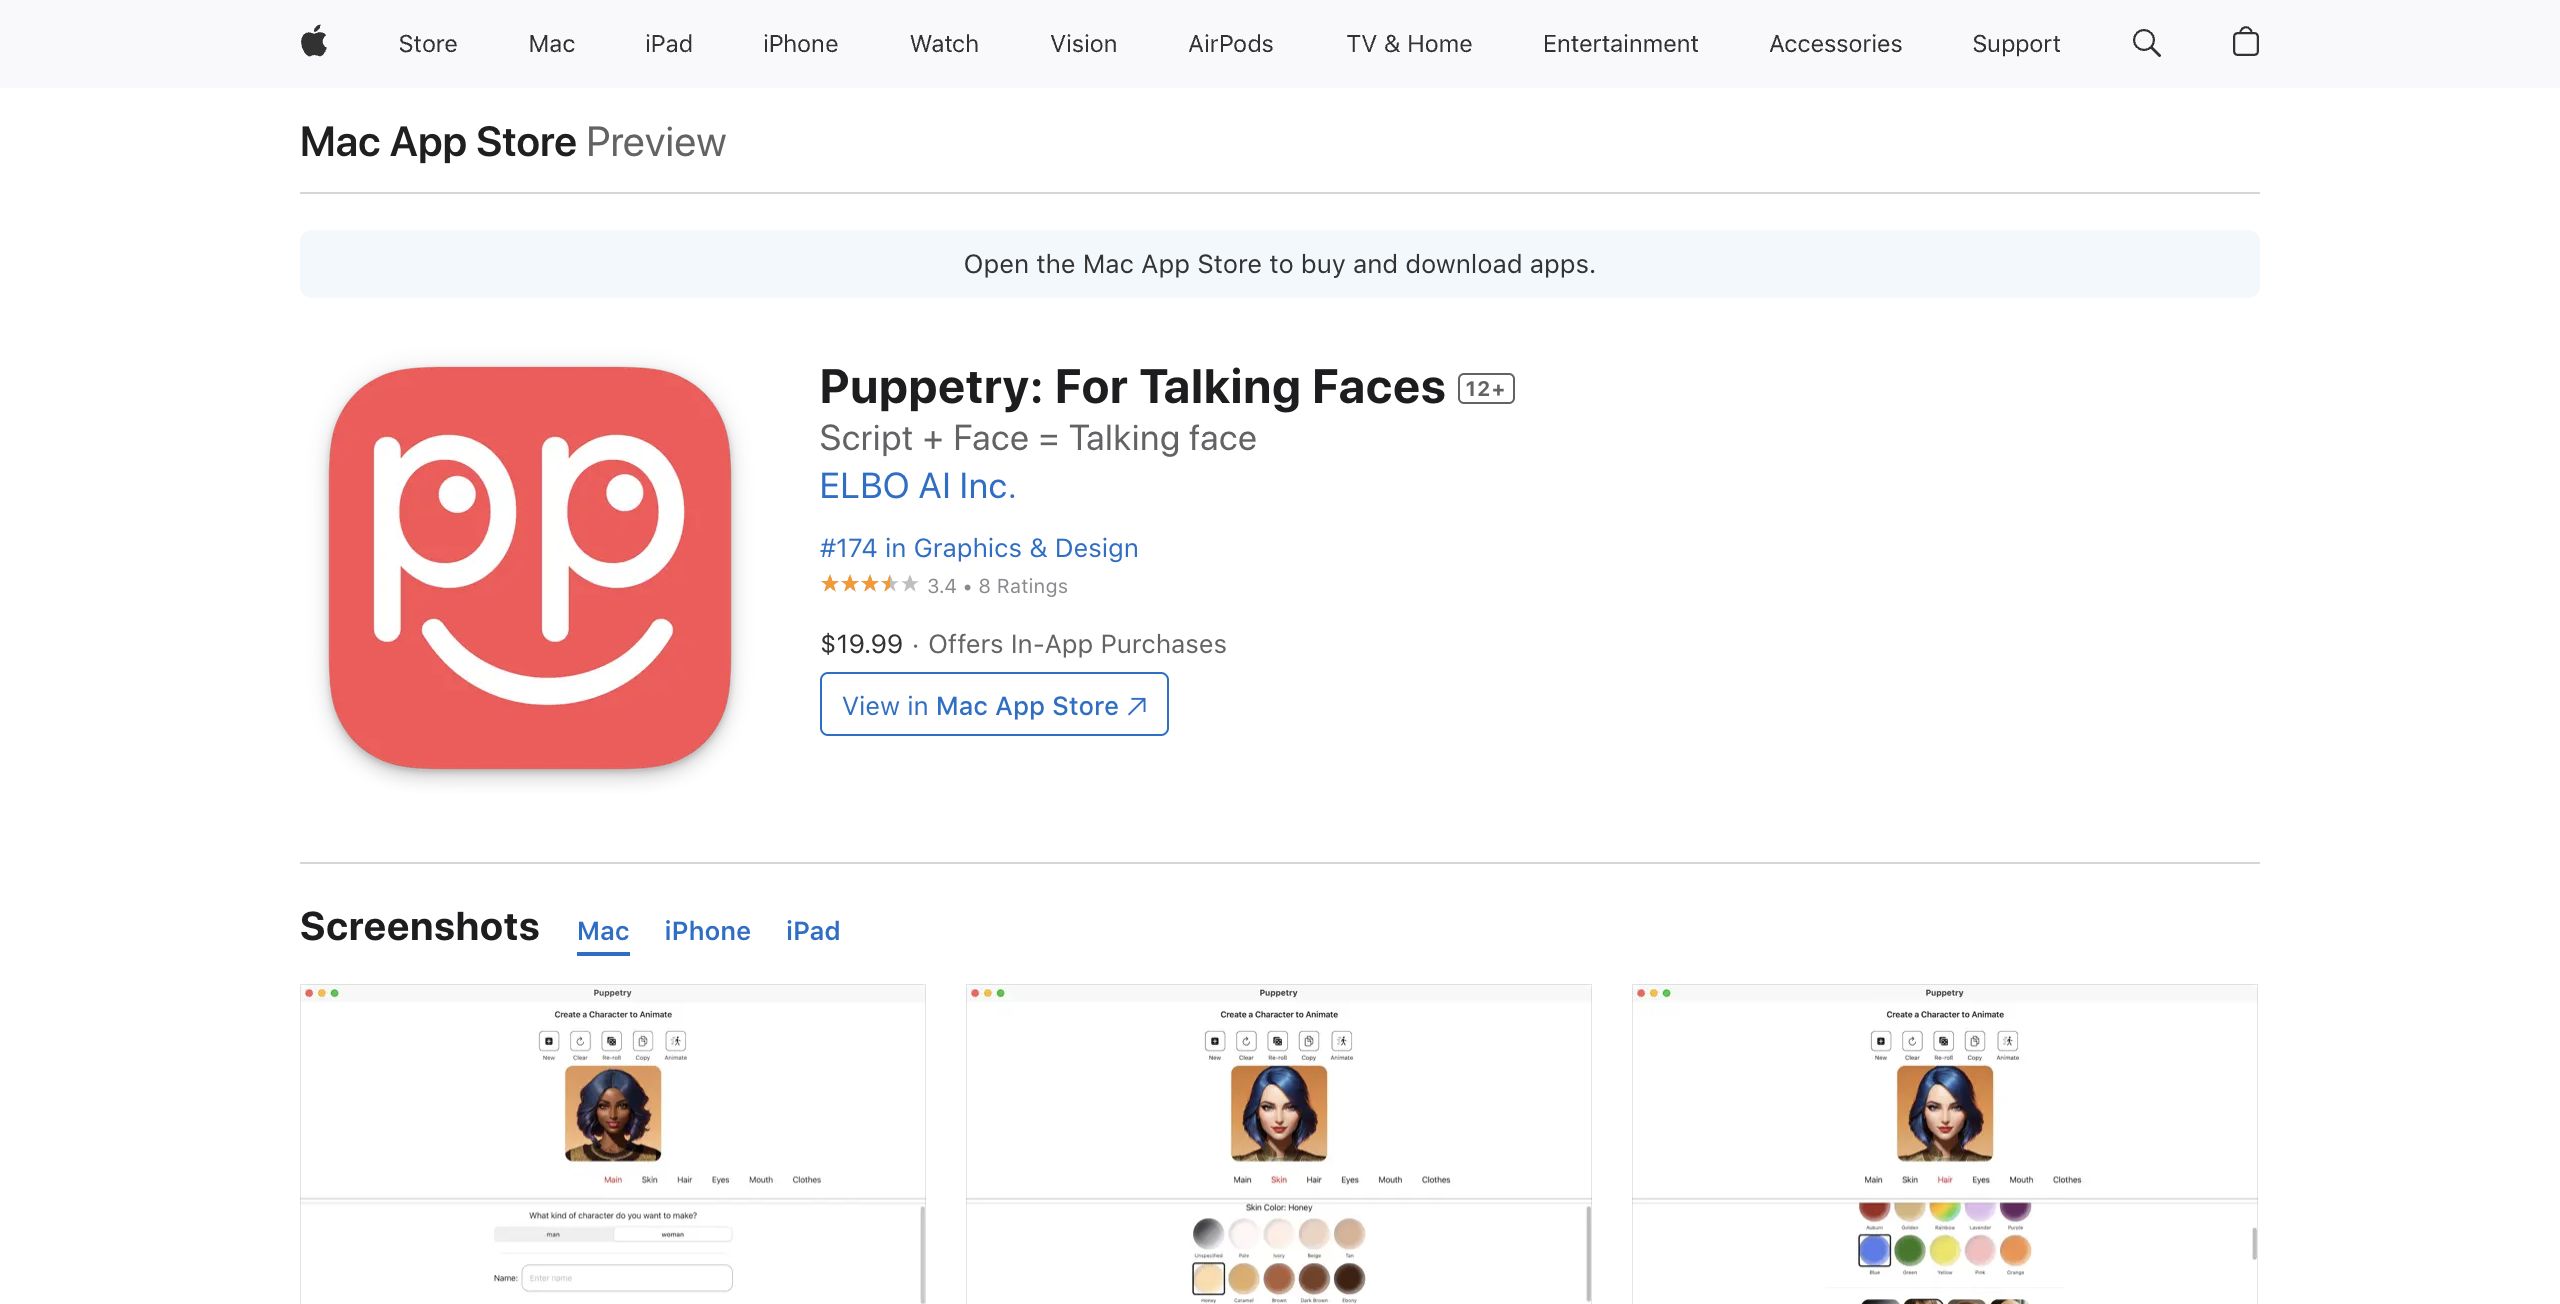Viewport: 2560px width, 1304px height.
Task: Click the red Puppetry app icon
Action: click(530, 568)
